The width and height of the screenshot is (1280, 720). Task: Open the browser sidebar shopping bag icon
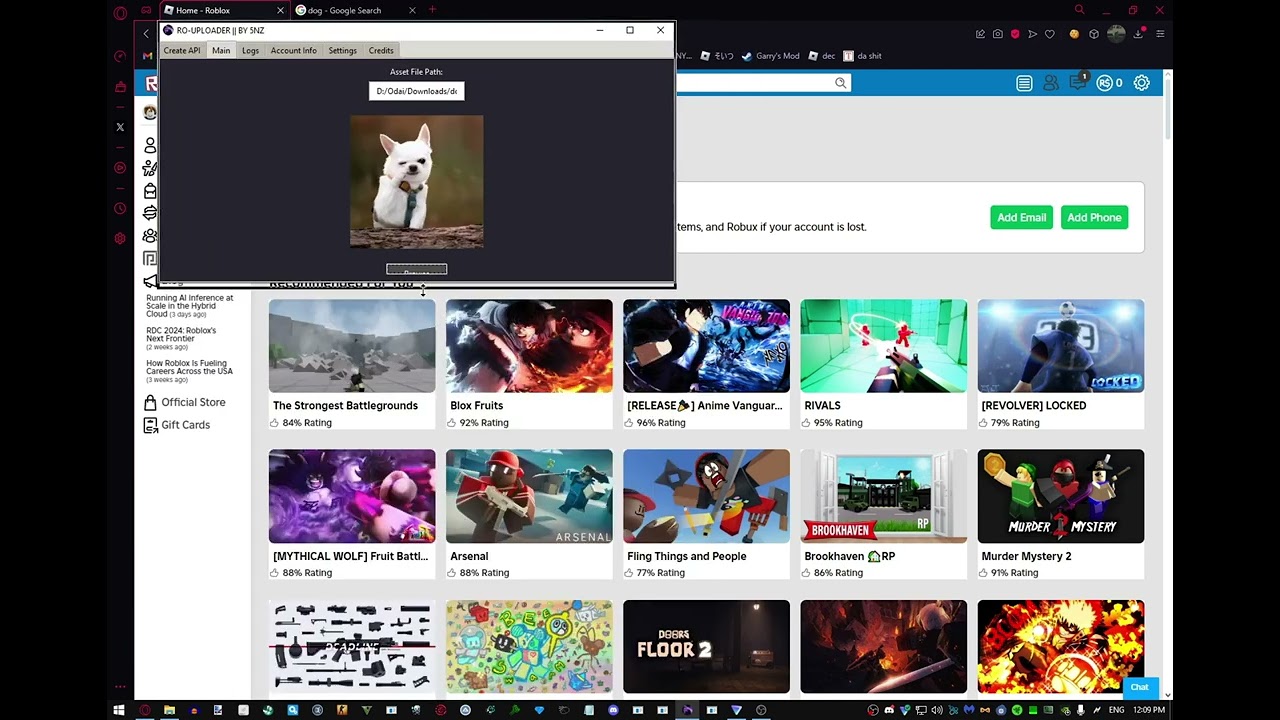(x=120, y=87)
